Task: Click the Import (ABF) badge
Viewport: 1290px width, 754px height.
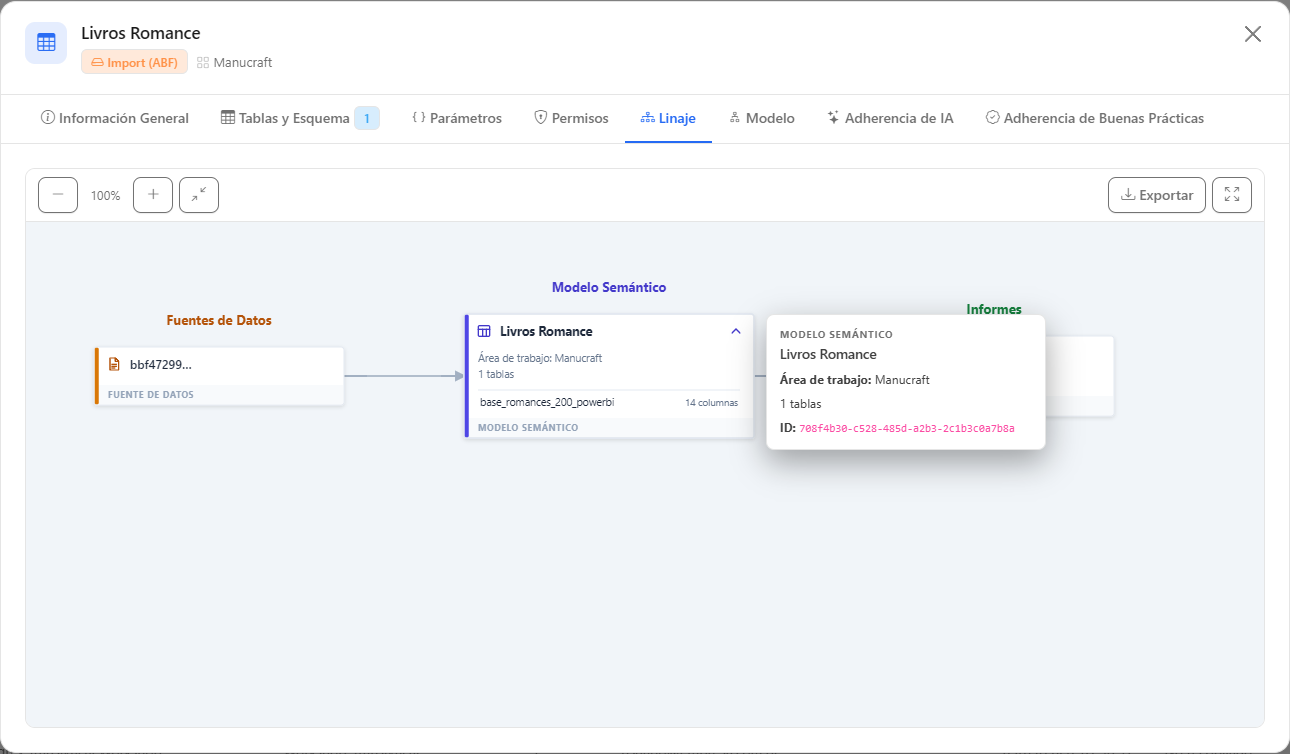Action: pos(134,62)
